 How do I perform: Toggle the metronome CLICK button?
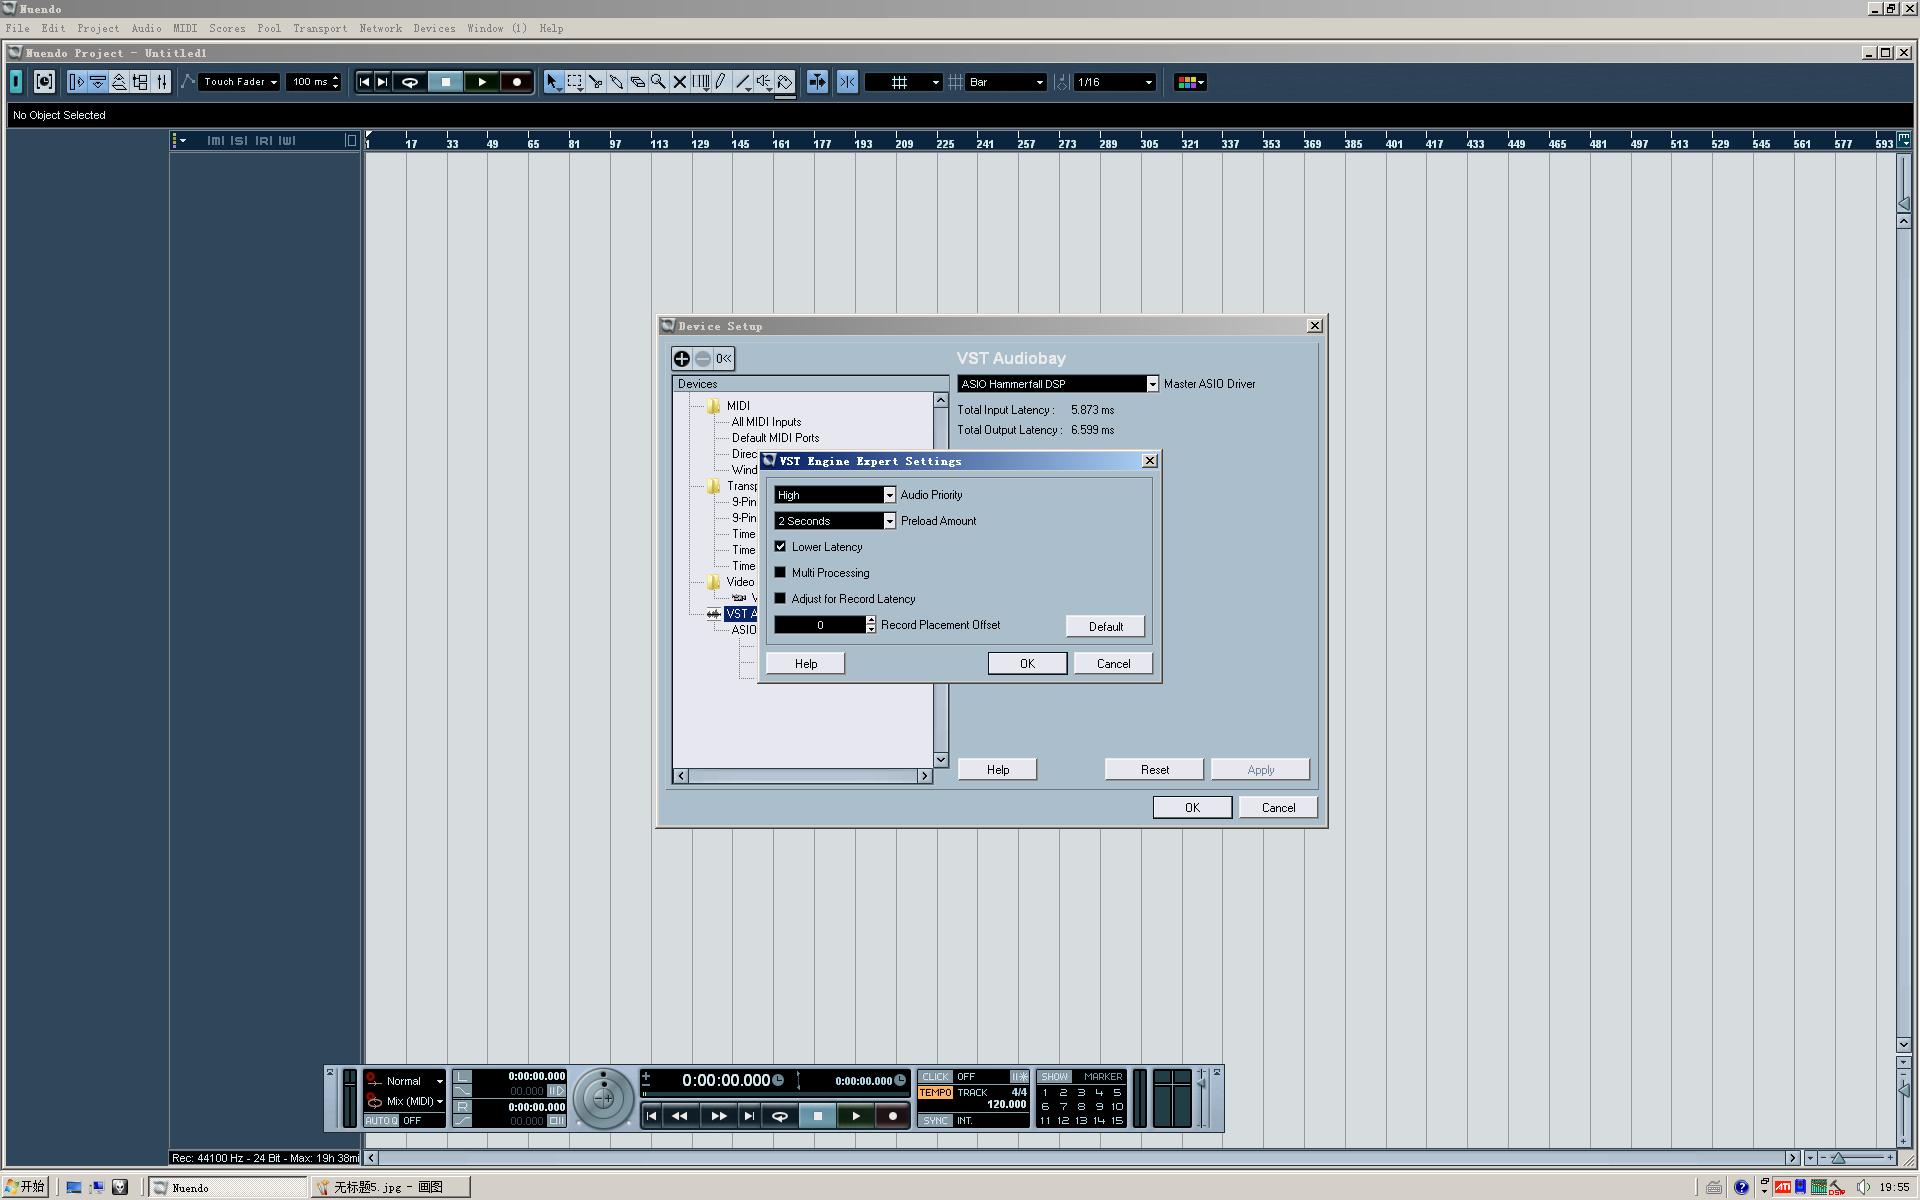(936, 1077)
